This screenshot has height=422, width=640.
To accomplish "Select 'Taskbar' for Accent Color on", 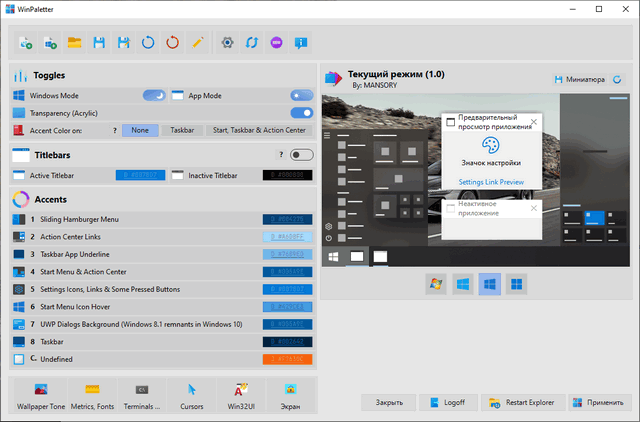I will click(x=182, y=130).
